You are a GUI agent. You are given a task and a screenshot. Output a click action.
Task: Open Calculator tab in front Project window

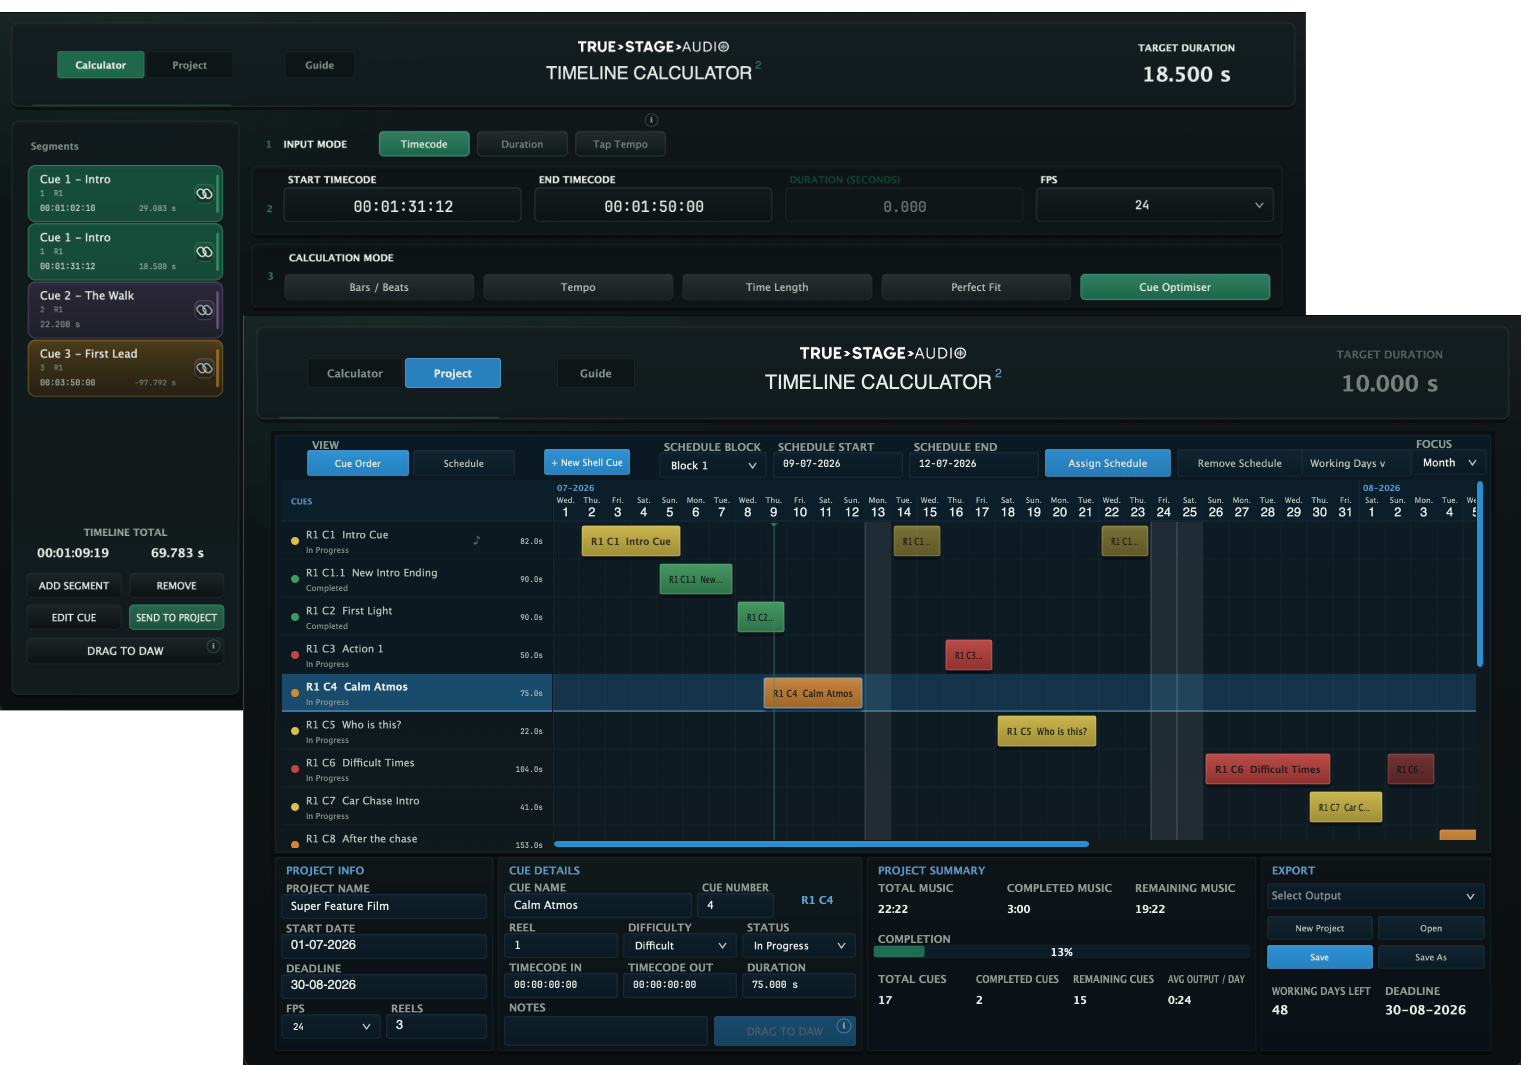click(x=355, y=373)
